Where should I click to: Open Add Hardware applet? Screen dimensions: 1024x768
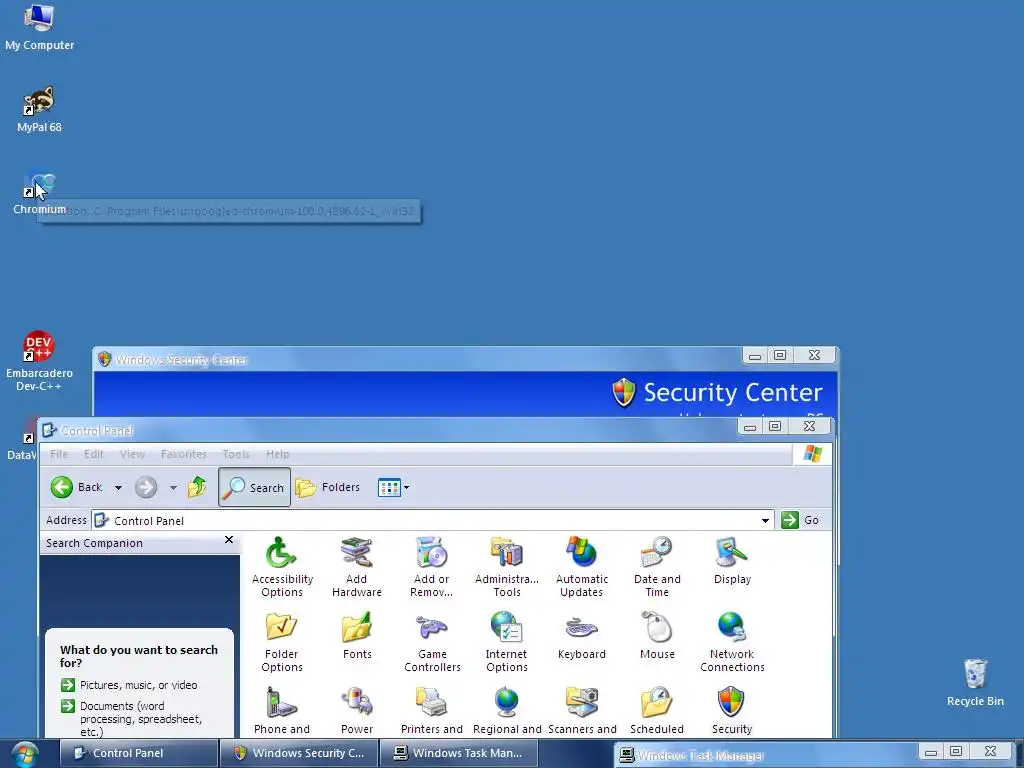click(357, 566)
